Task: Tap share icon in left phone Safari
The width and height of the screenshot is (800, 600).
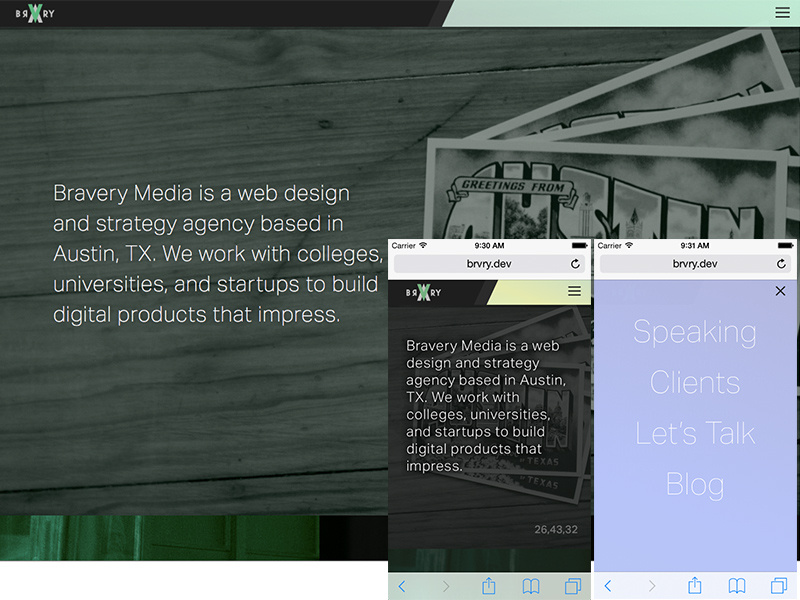Action: (489, 585)
